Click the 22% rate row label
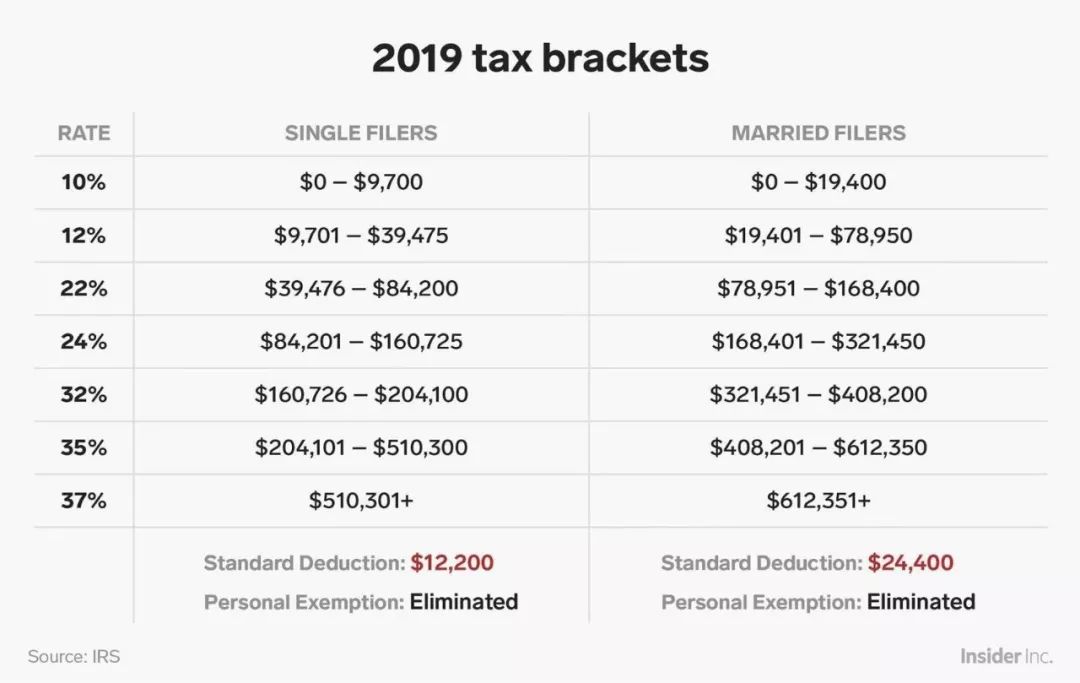 (83, 288)
